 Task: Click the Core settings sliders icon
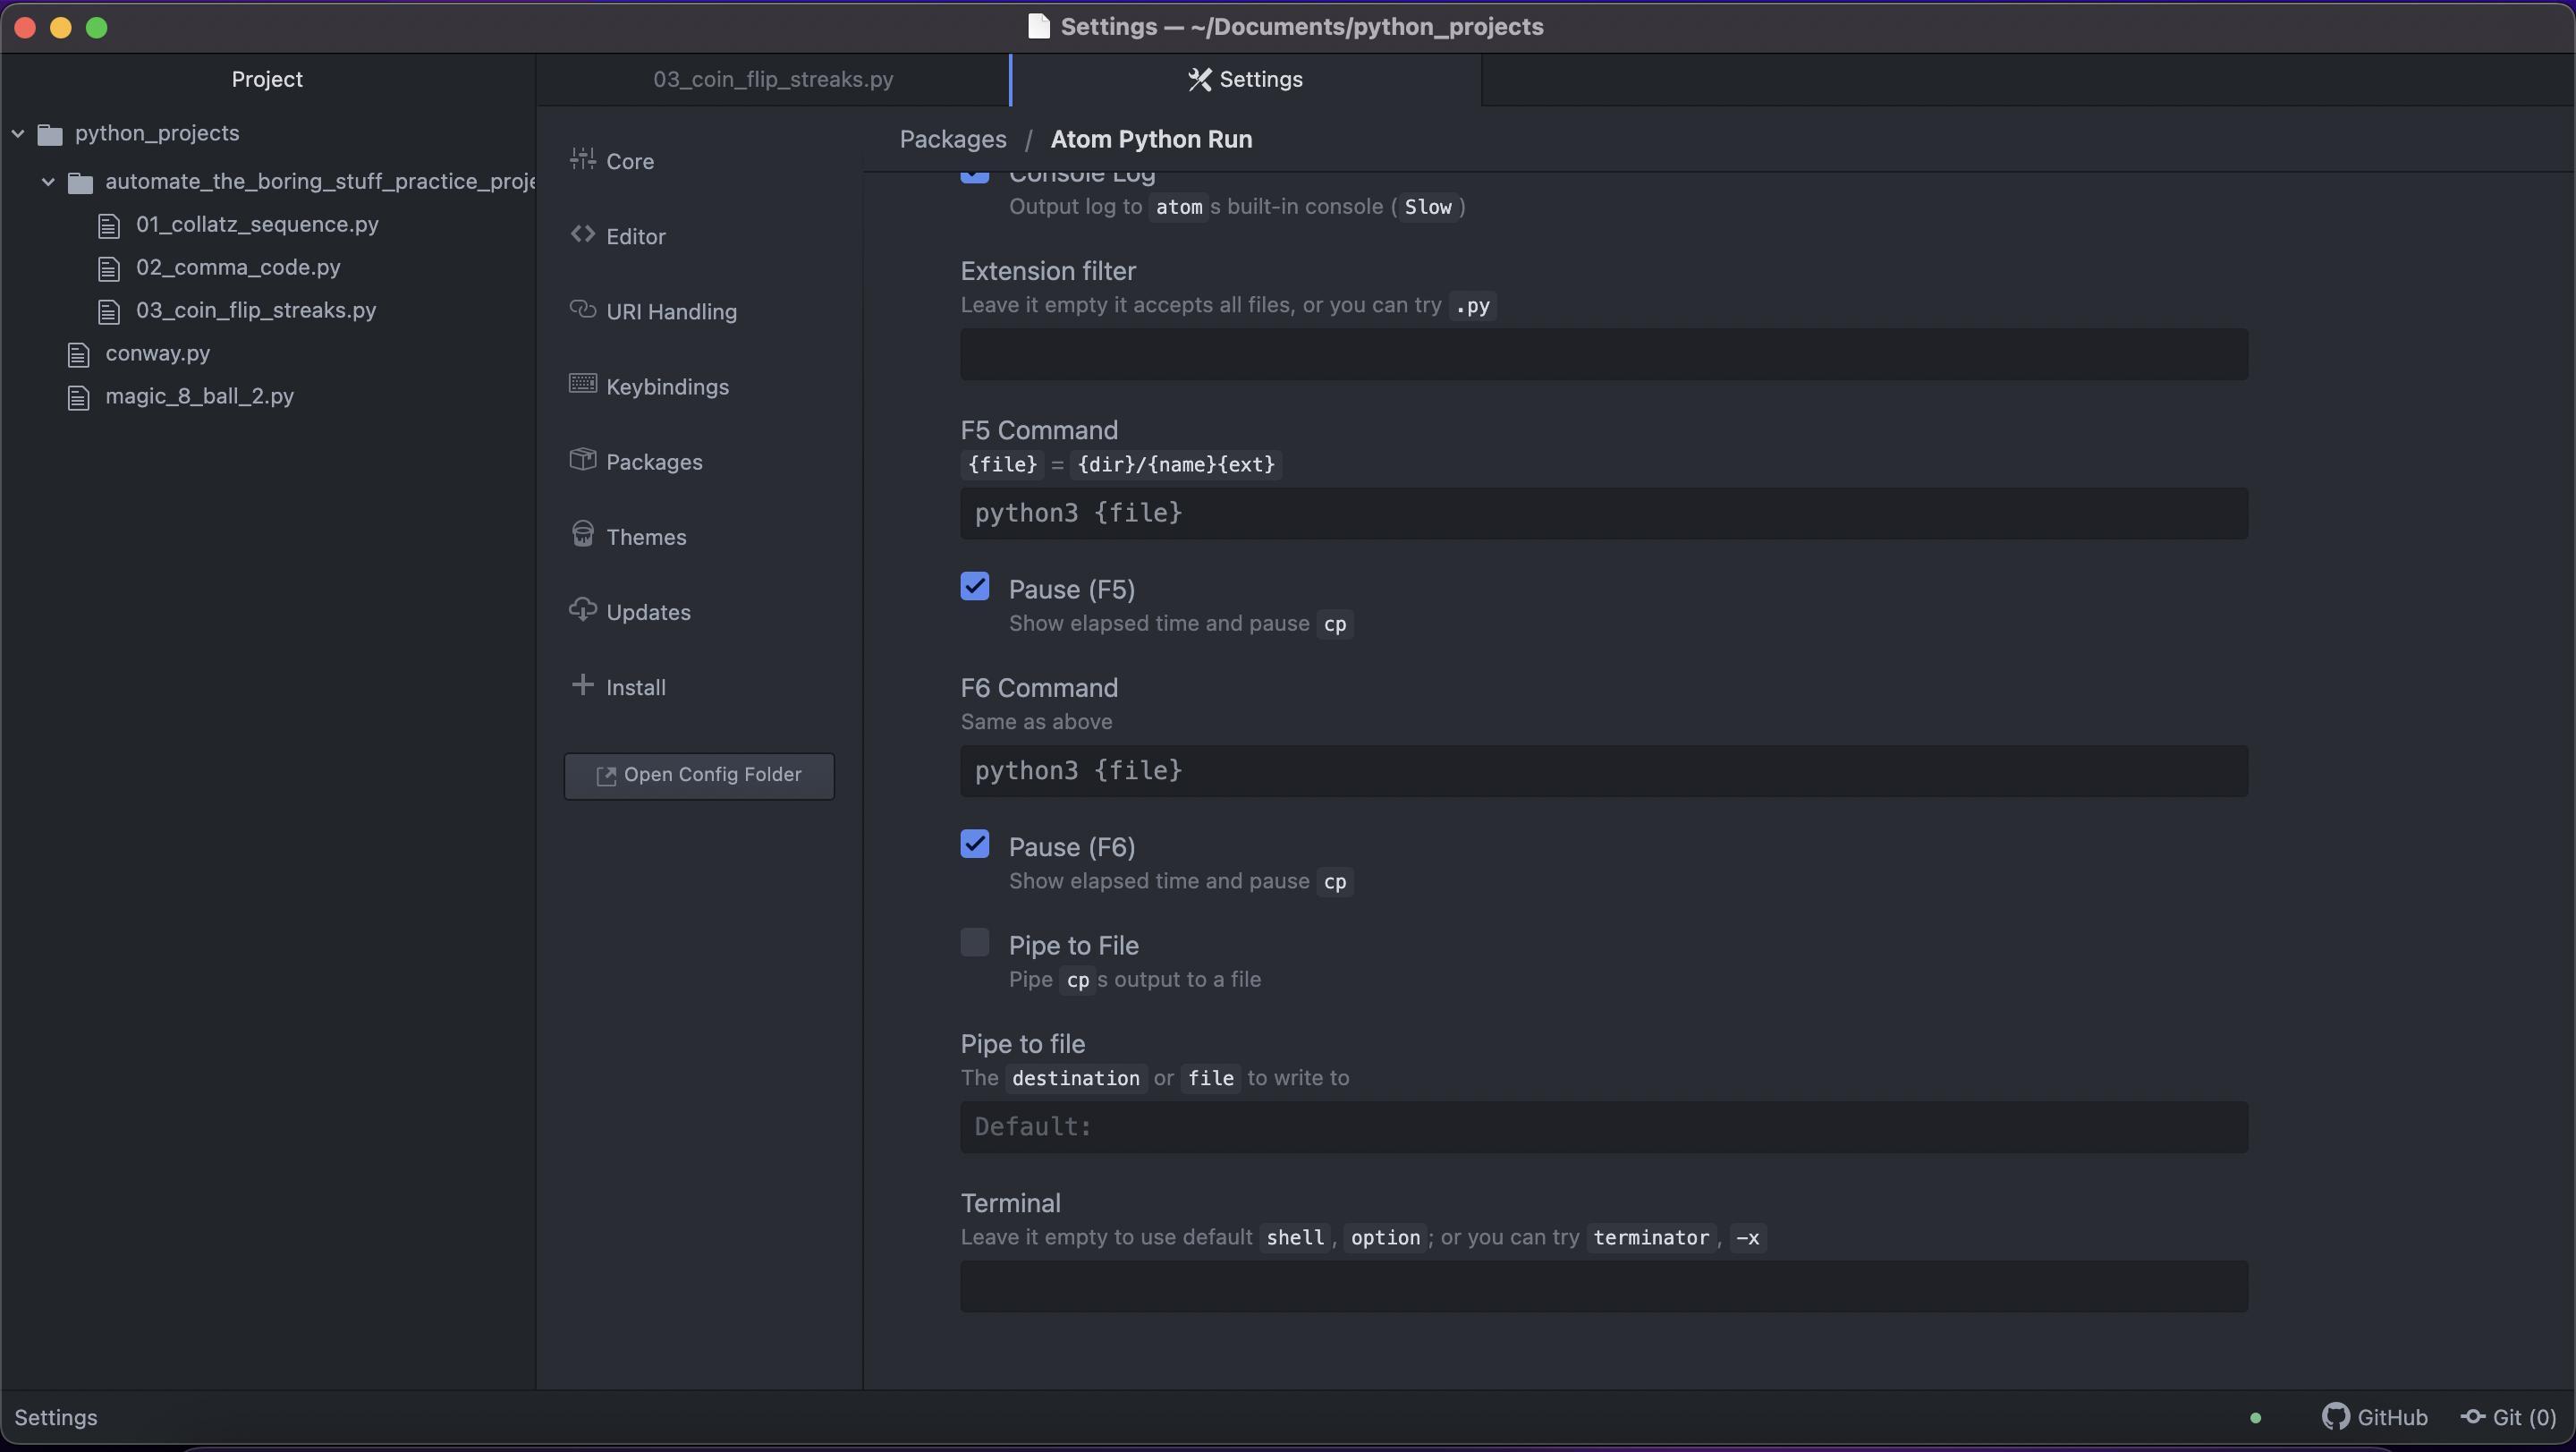tap(582, 159)
